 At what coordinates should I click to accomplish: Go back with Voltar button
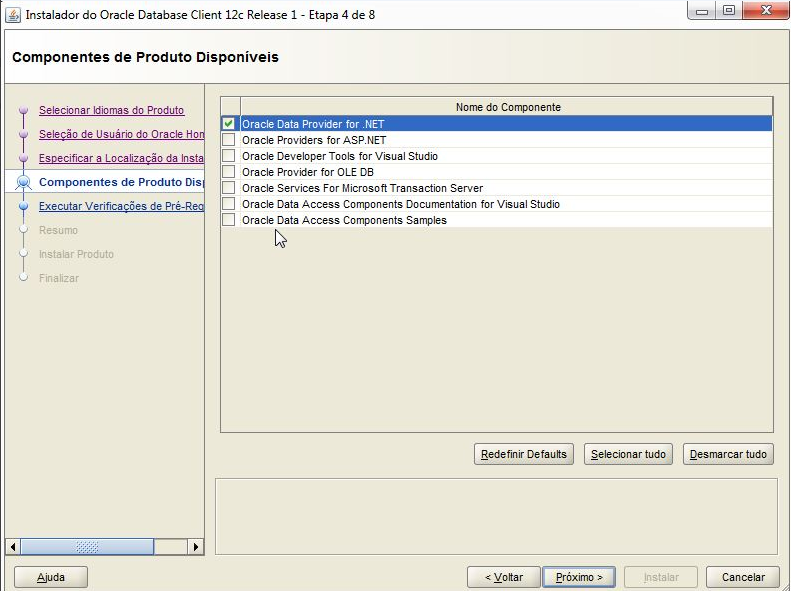click(x=503, y=577)
